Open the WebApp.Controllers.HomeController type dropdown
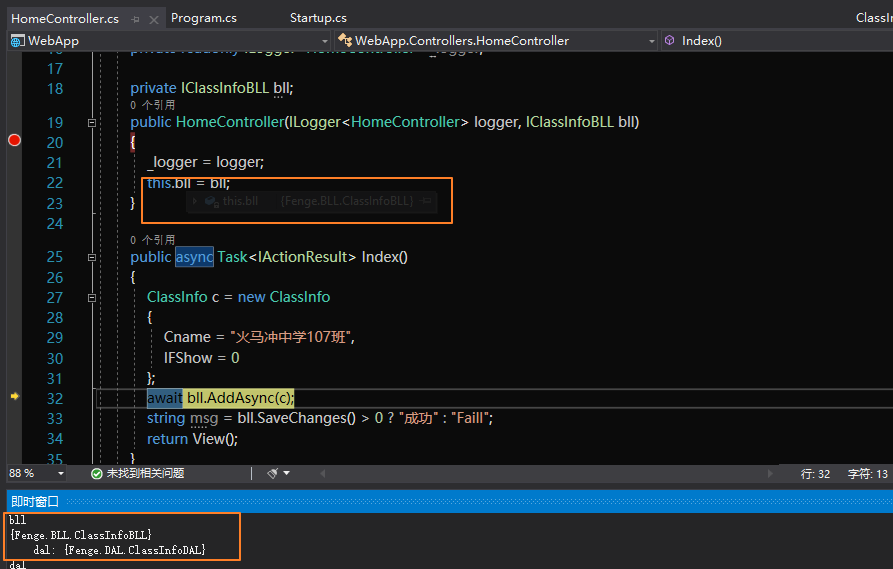This screenshot has width=893, height=569. pyautogui.click(x=652, y=41)
